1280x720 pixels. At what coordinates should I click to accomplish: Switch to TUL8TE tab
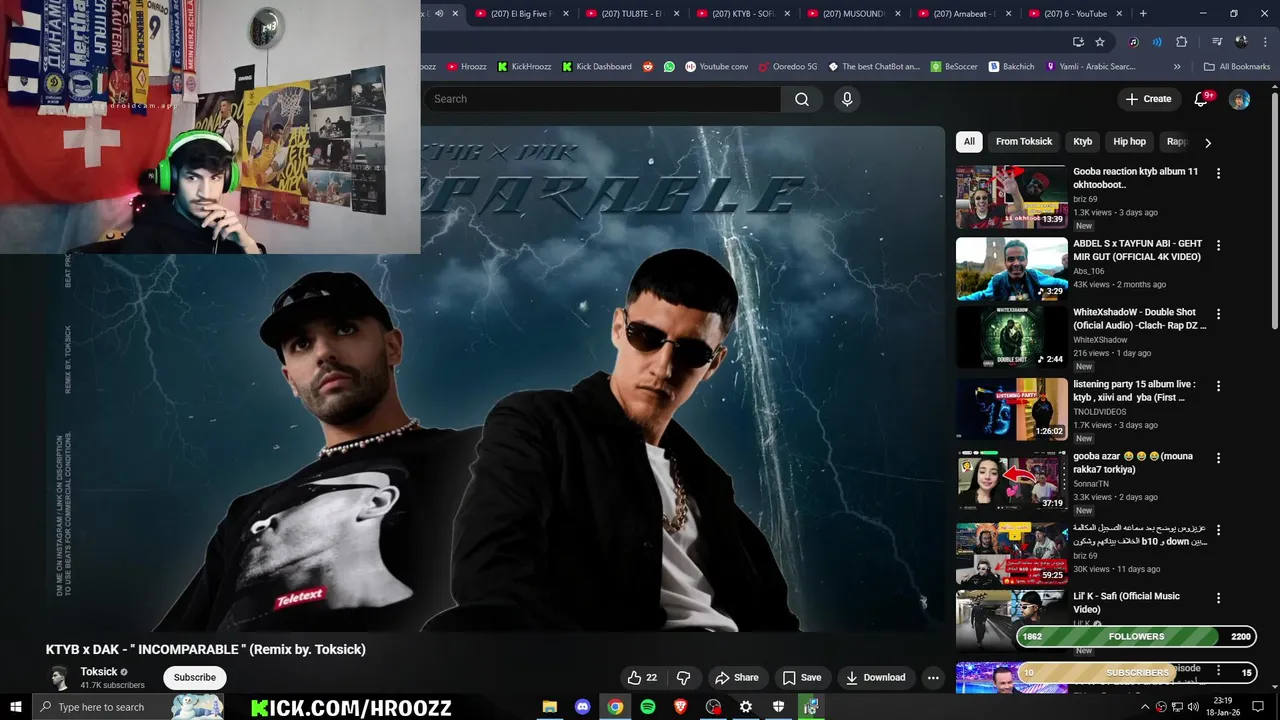point(632,14)
